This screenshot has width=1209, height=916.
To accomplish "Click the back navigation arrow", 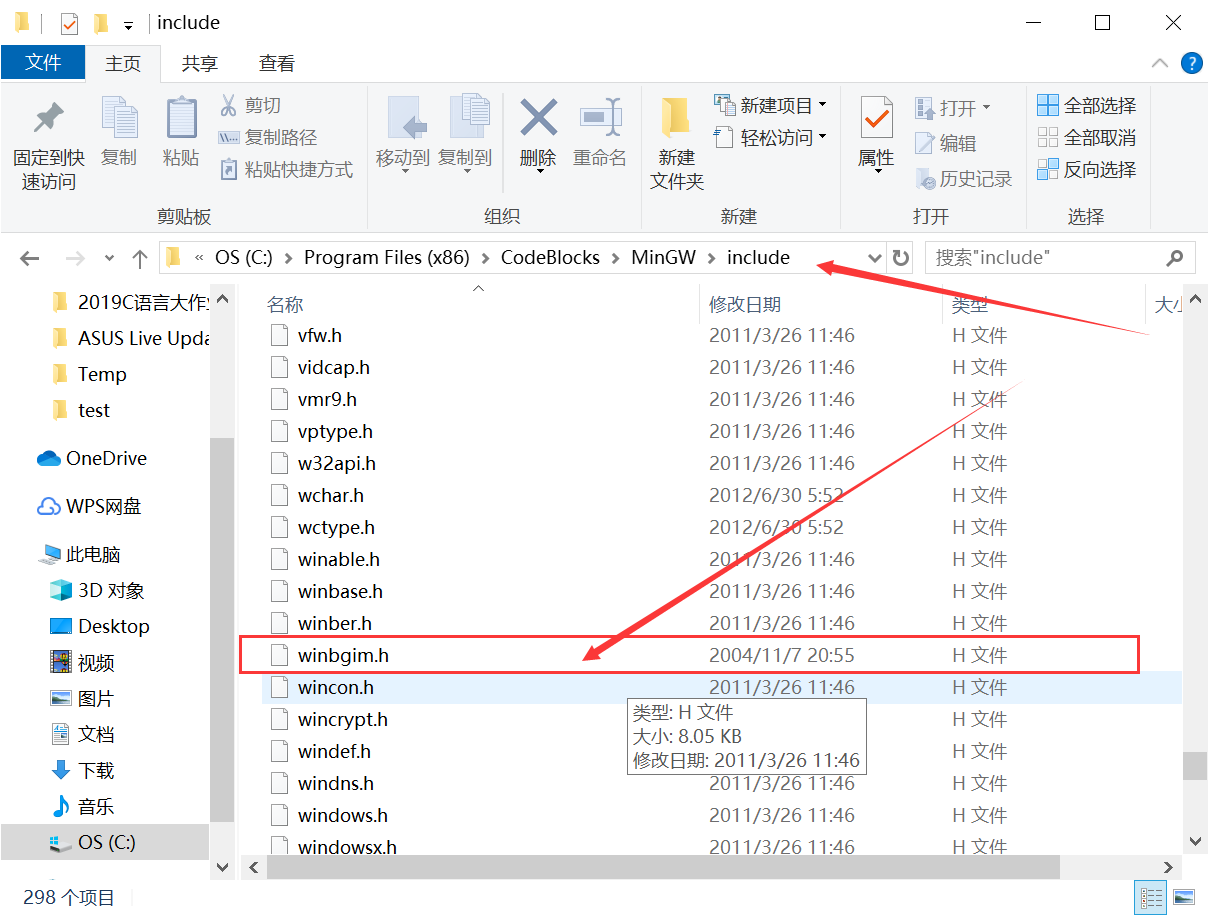I will pos(29,257).
